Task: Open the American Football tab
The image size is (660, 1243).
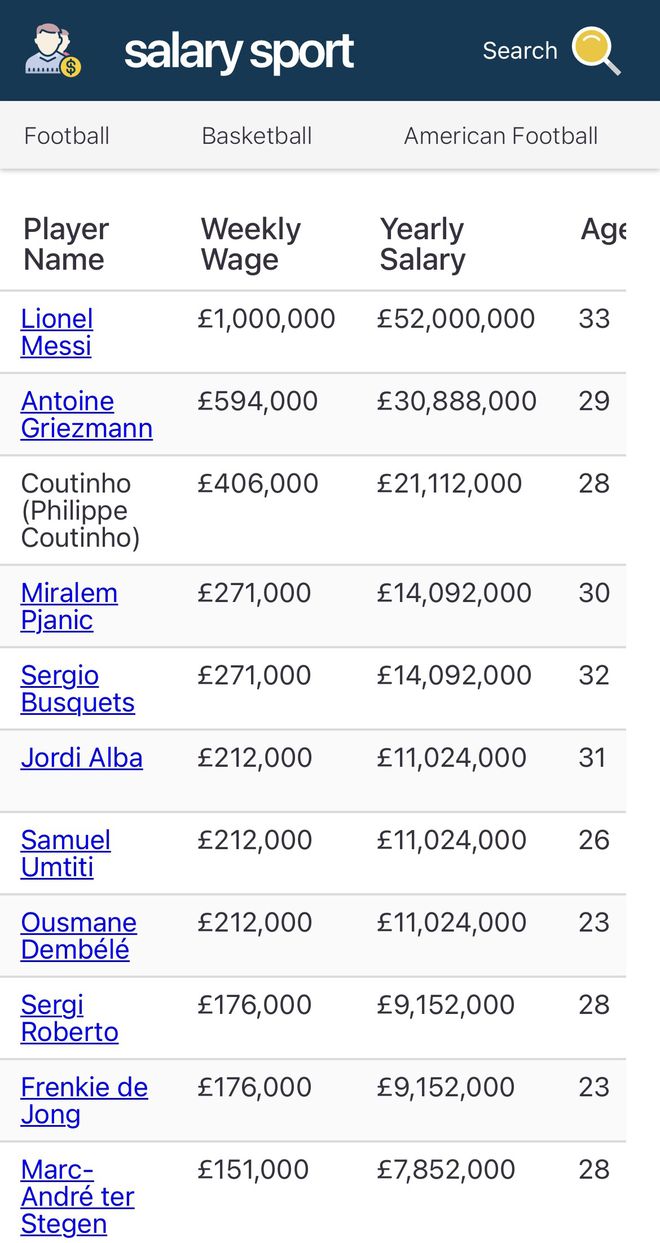Action: pyautogui.click(x=501, y=136)
